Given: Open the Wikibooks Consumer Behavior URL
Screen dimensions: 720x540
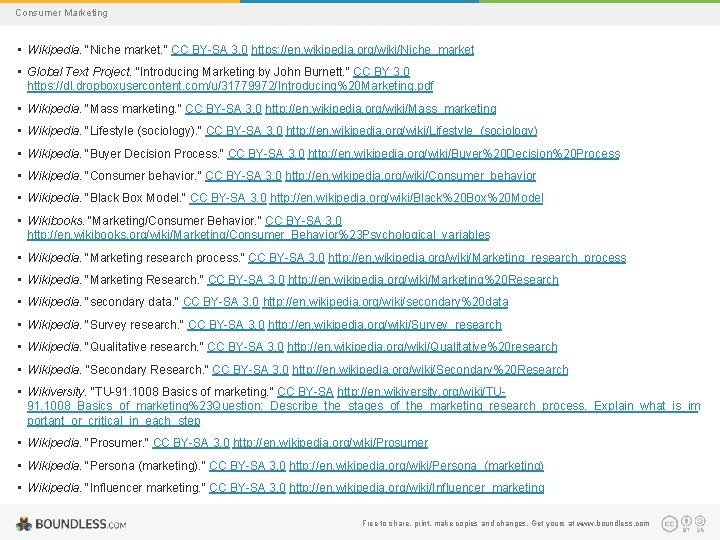Looking at the screenshot, I should click(x=259, y=235).
